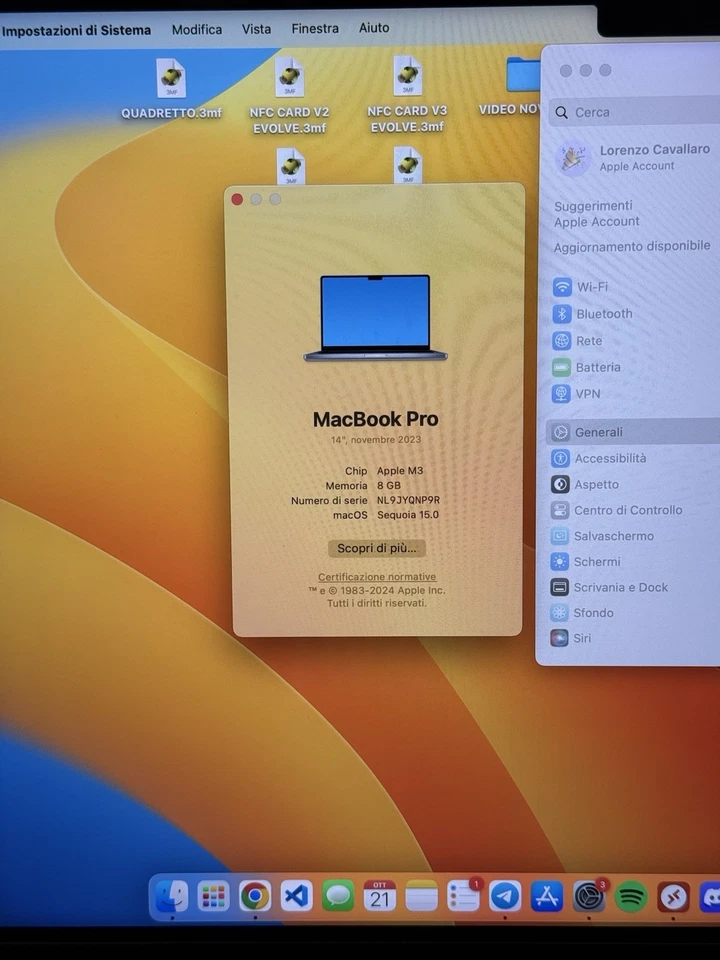Launch Telegram from the Dock
The height and width of the screenshot is (960, 720).
(505, 897)
